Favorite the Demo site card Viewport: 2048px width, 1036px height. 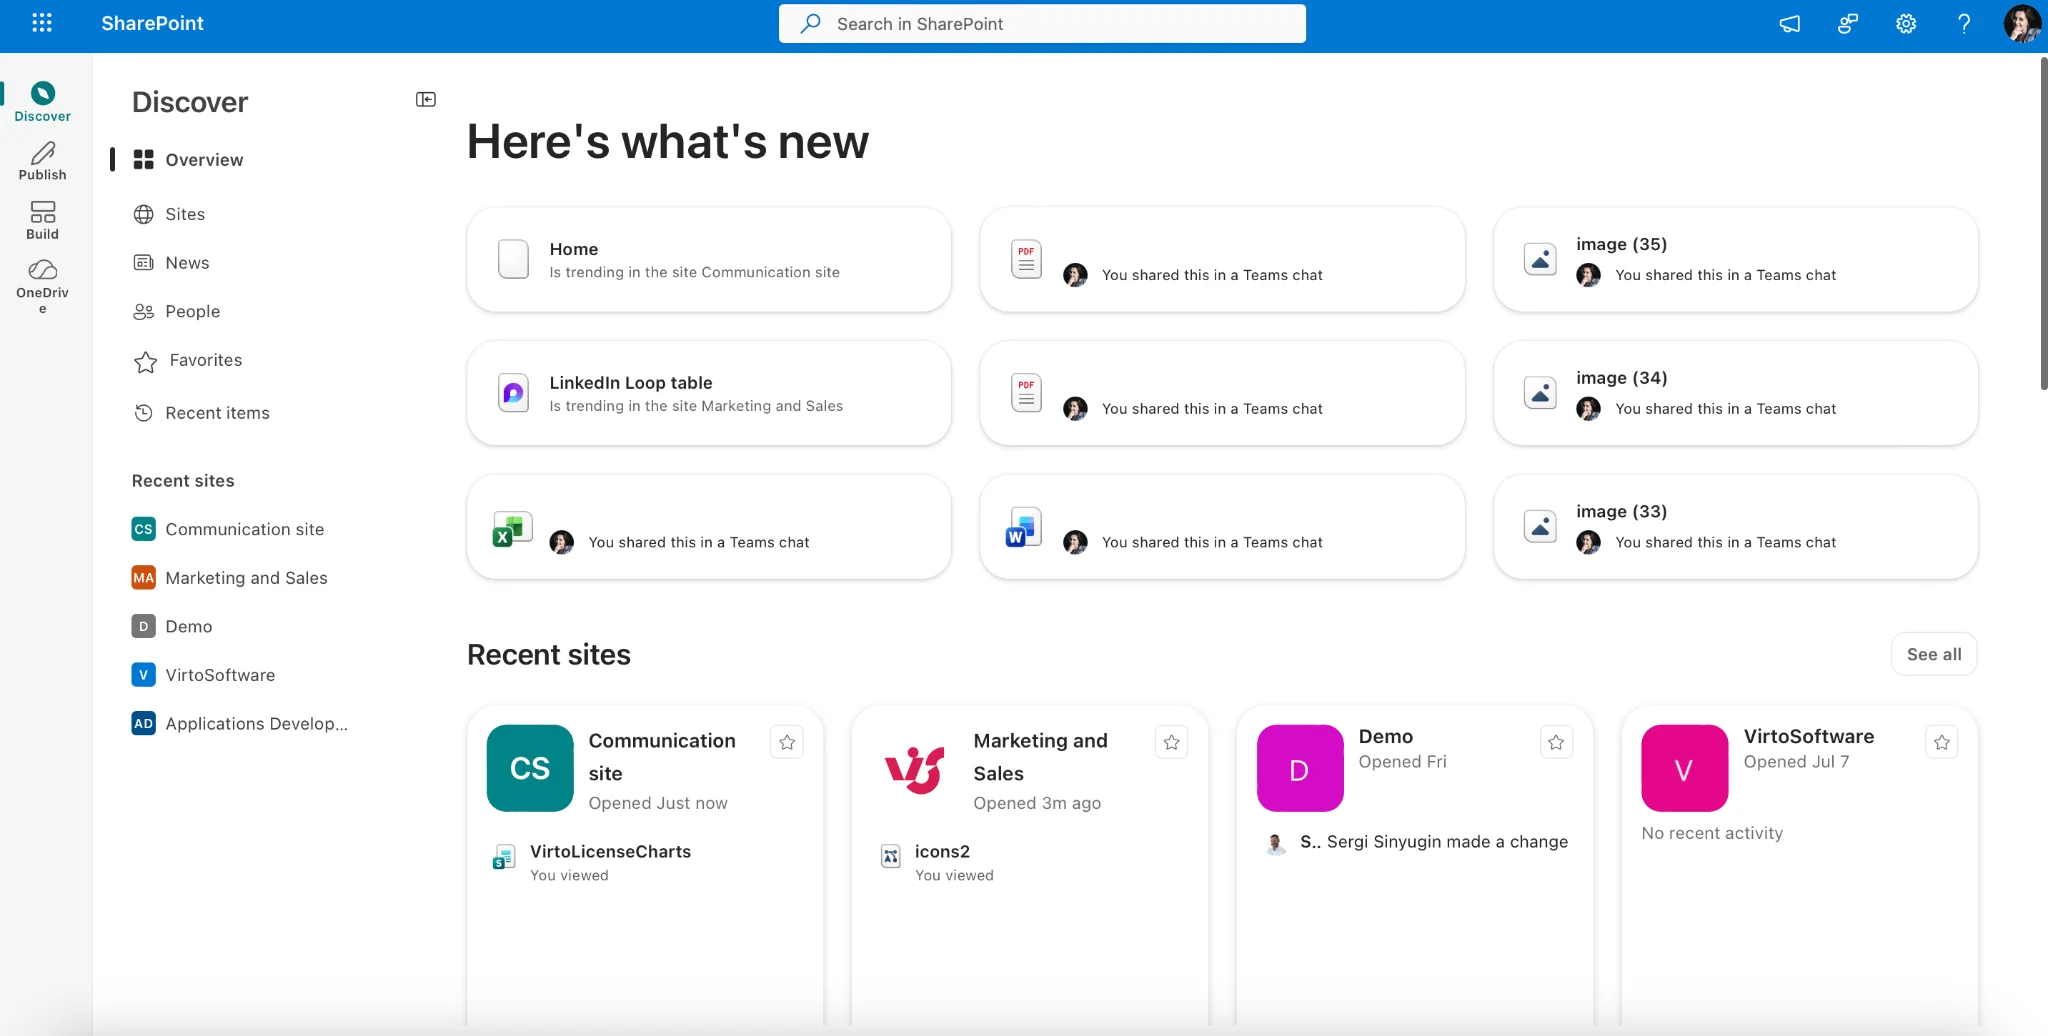tap(1556, 742)
